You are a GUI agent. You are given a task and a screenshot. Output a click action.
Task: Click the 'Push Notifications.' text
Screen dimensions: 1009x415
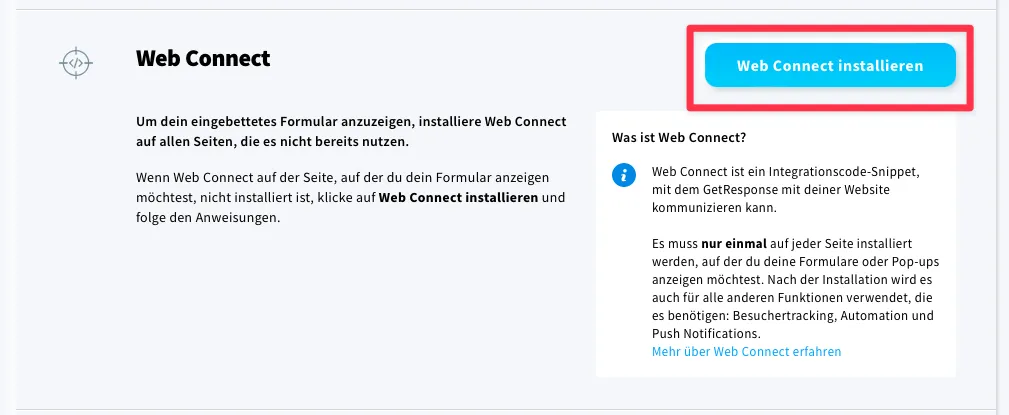click(x=707, y=334)
